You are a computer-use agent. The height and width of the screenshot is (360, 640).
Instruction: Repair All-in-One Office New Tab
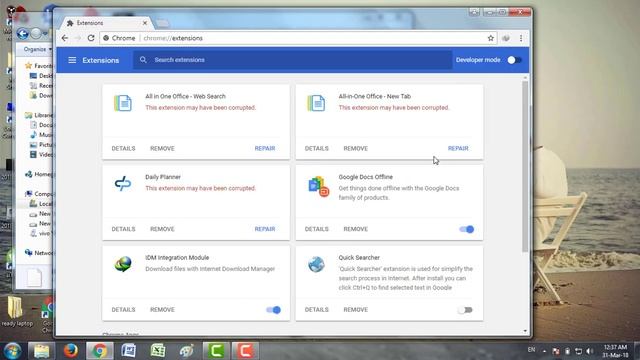tap(458, 149)
